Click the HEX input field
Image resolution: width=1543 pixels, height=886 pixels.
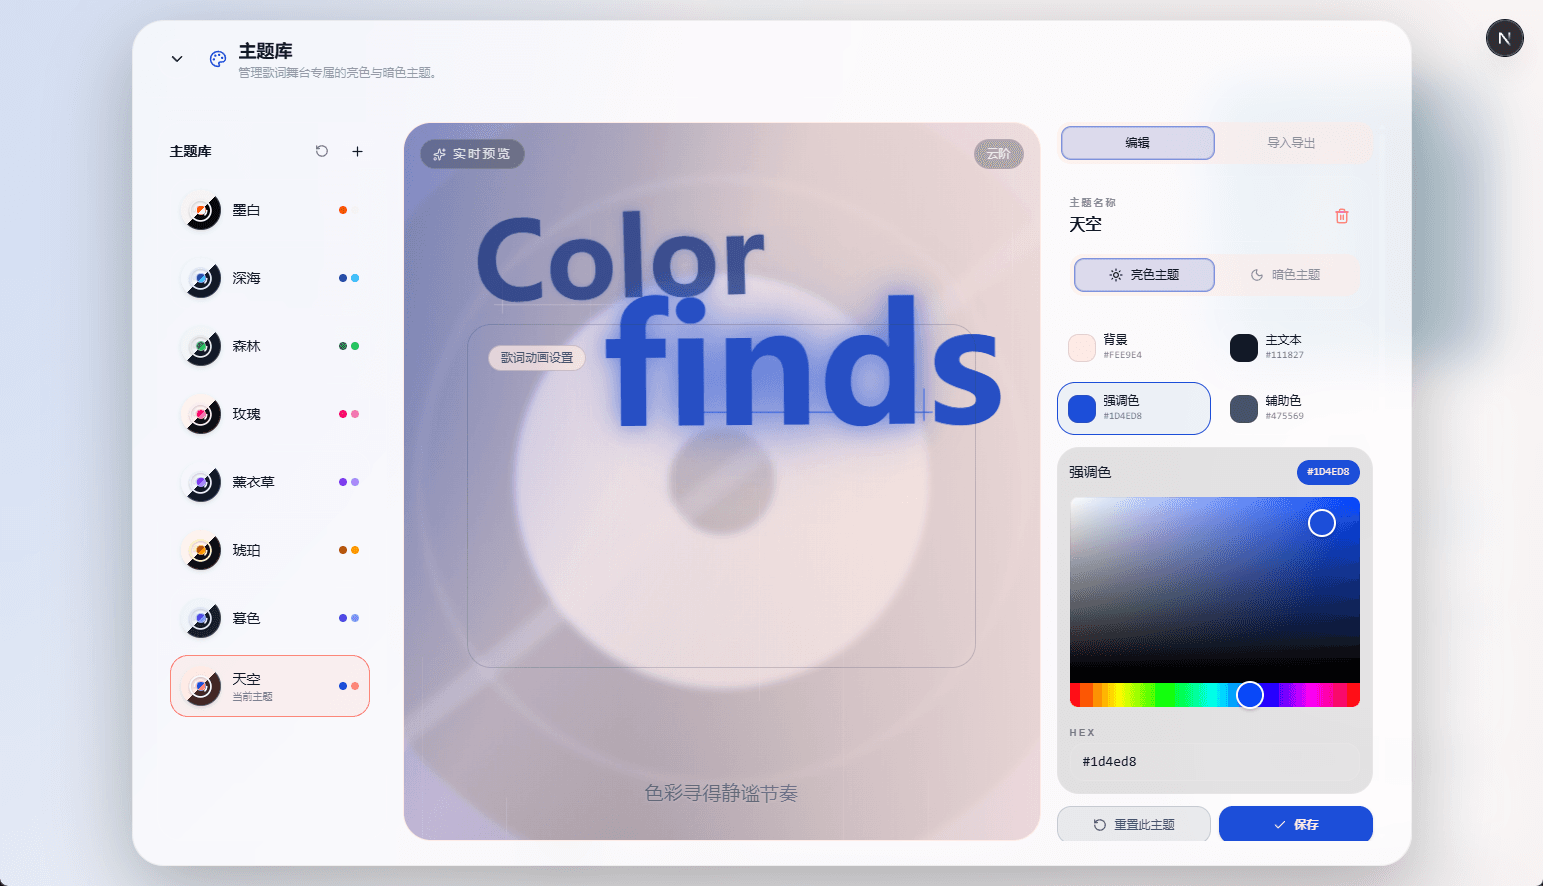tap(1215, 762)
